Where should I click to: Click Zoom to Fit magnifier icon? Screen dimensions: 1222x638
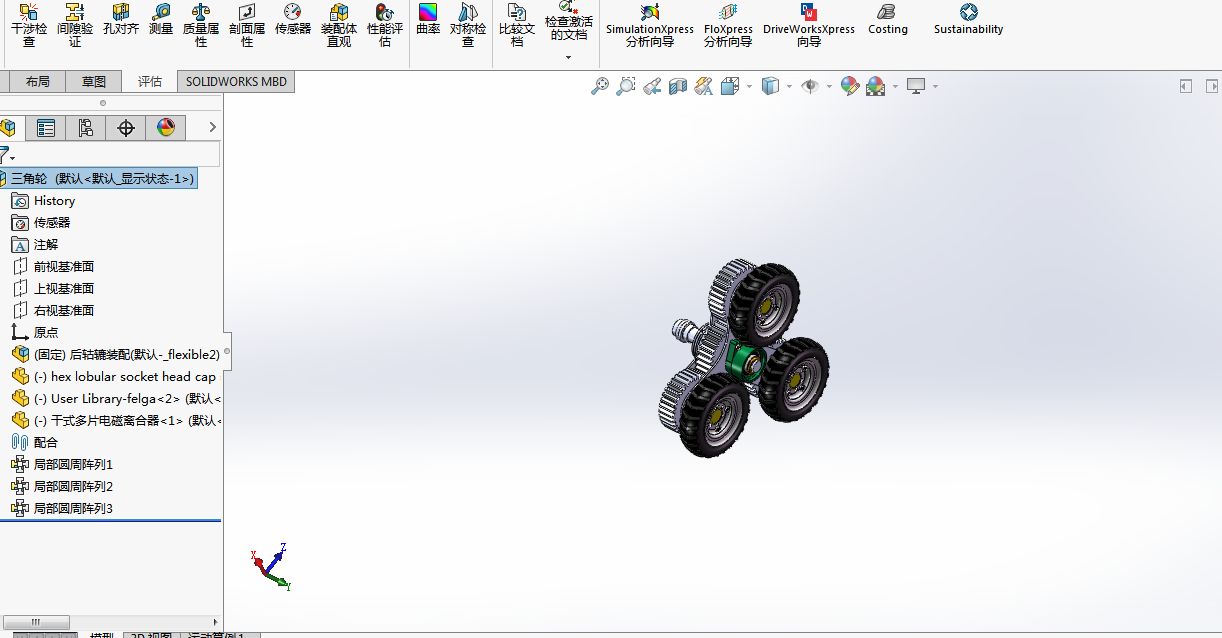tap(600, 87)
